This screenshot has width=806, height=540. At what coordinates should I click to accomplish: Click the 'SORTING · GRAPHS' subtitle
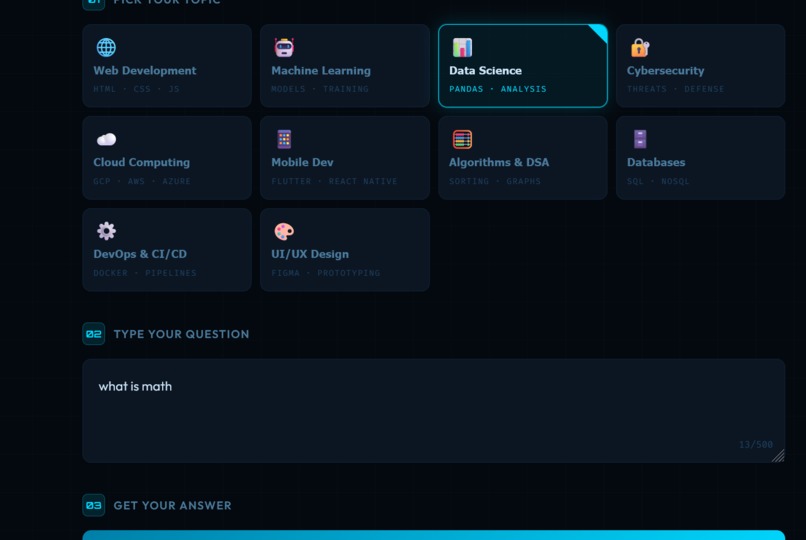(494, 181)
